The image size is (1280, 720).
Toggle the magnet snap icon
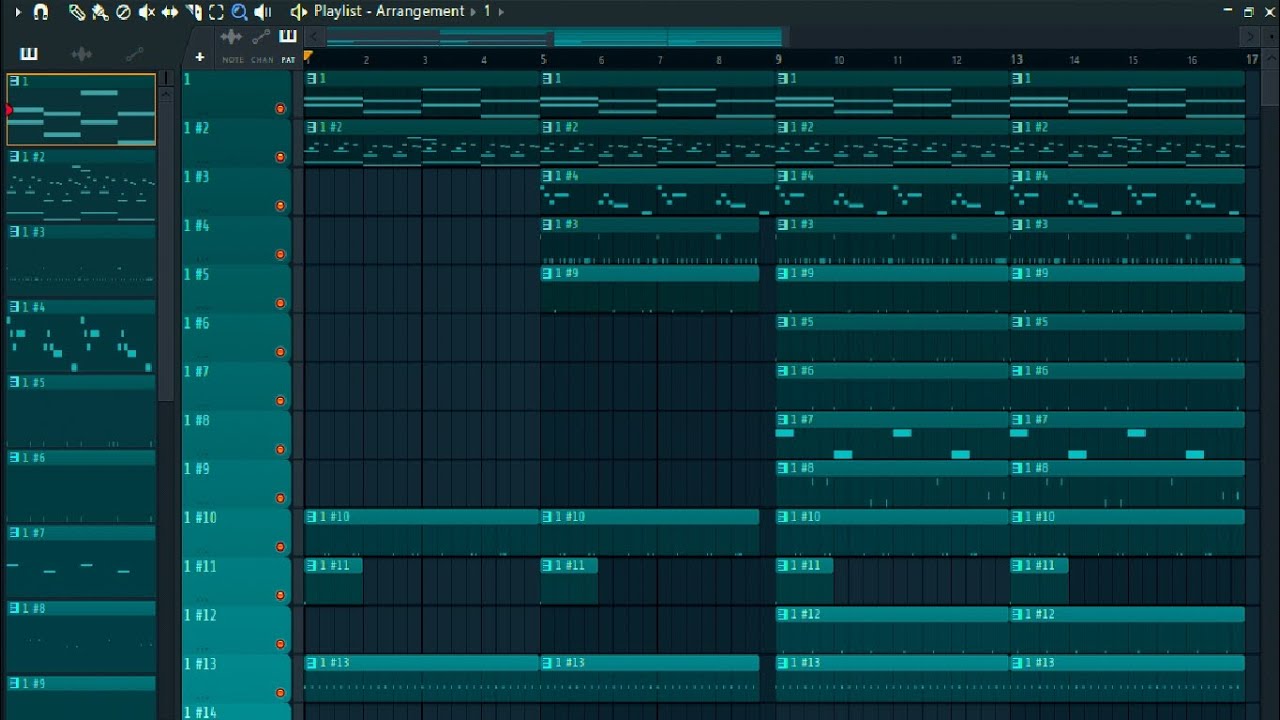[40, 12]
